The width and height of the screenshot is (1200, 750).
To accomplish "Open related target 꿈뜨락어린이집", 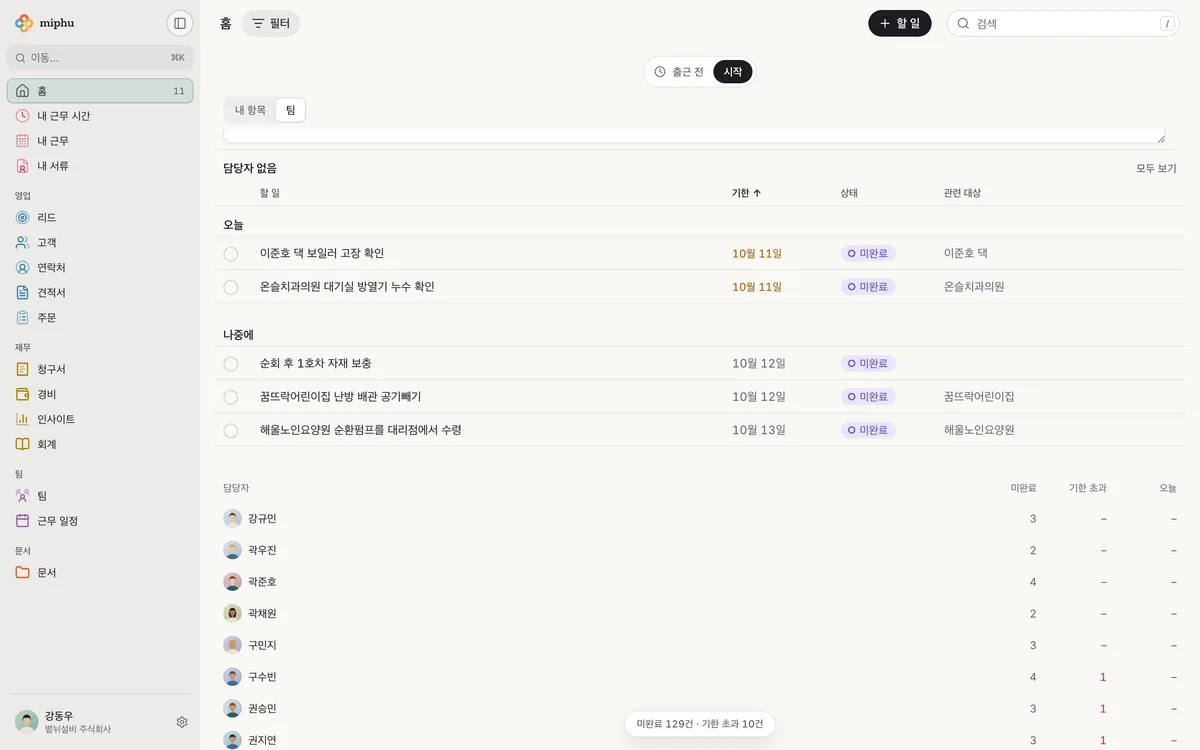I will (979, 397).
